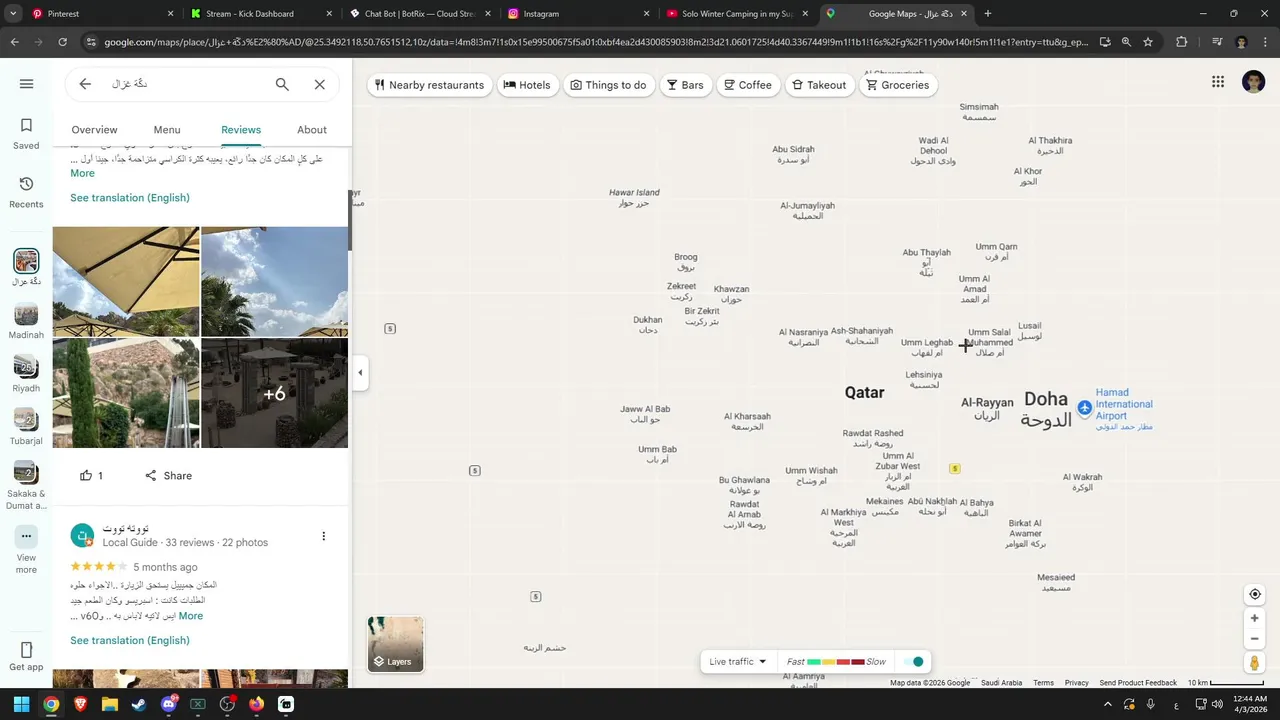This screenshot has width=1280, height=720.
Task: Click the place search input field
Action: (x=185, y=84)
